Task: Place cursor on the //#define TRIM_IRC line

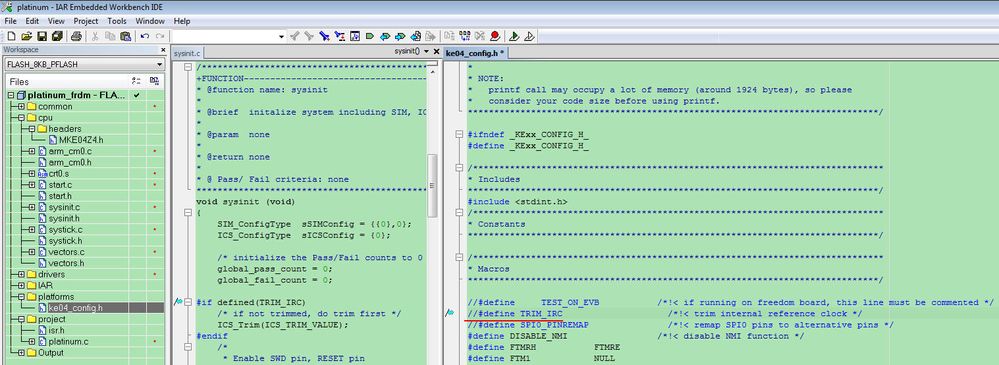Action: point(515,314)
